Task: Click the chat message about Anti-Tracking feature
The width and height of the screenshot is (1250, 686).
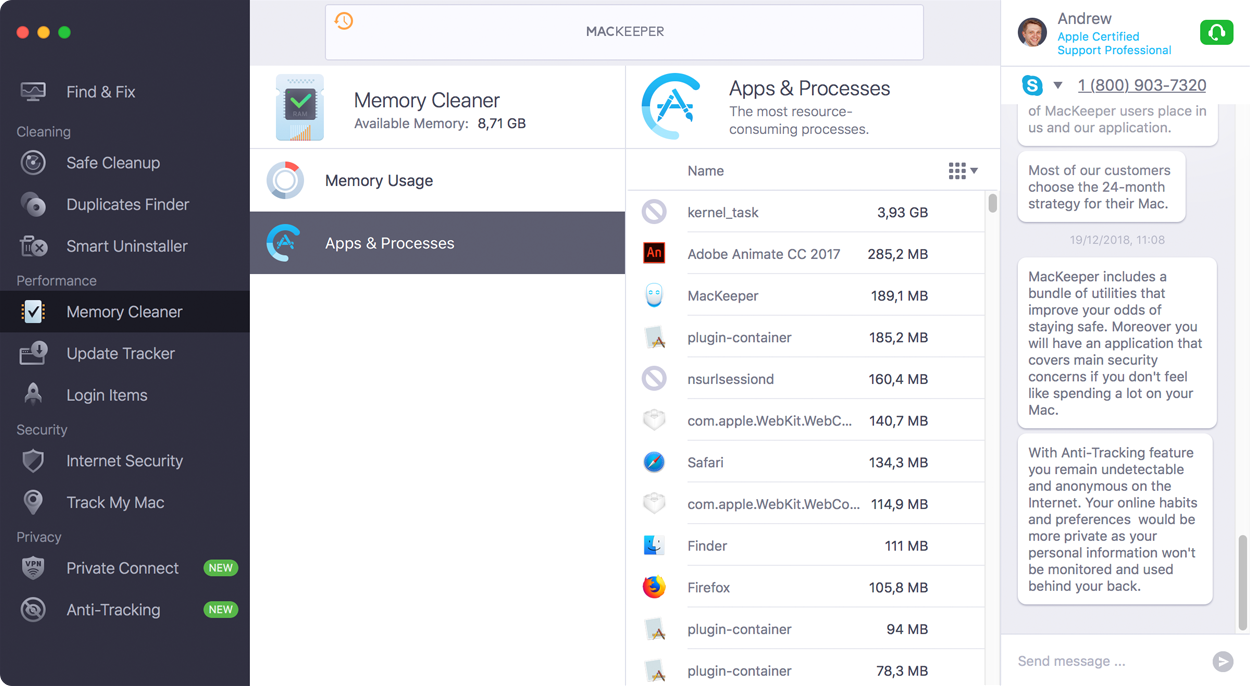Action: pyautogui.click(x=1115, y=519)
